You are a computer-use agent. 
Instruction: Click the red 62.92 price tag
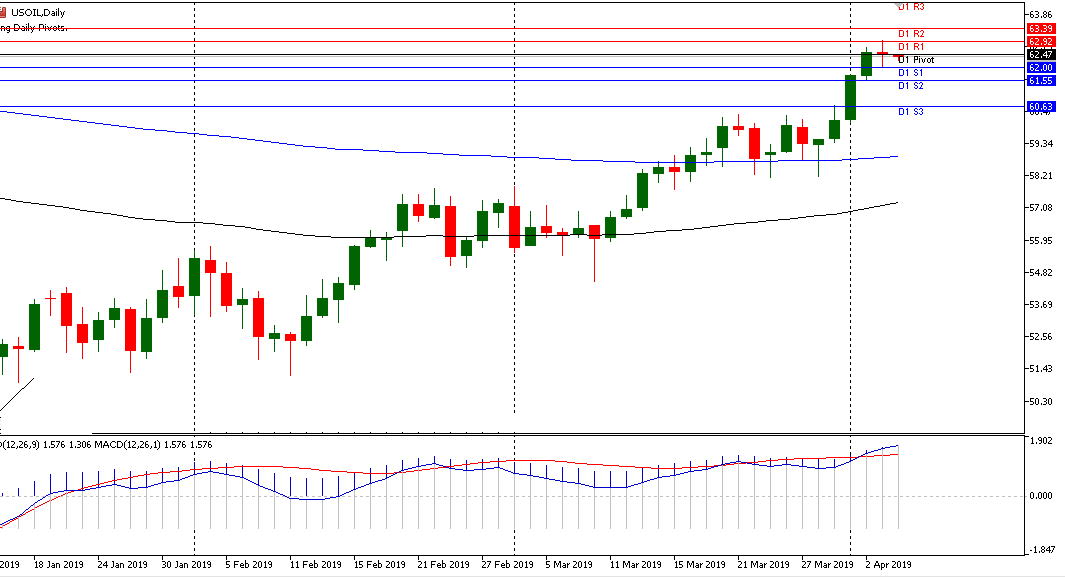click(x=1041, y=42)
